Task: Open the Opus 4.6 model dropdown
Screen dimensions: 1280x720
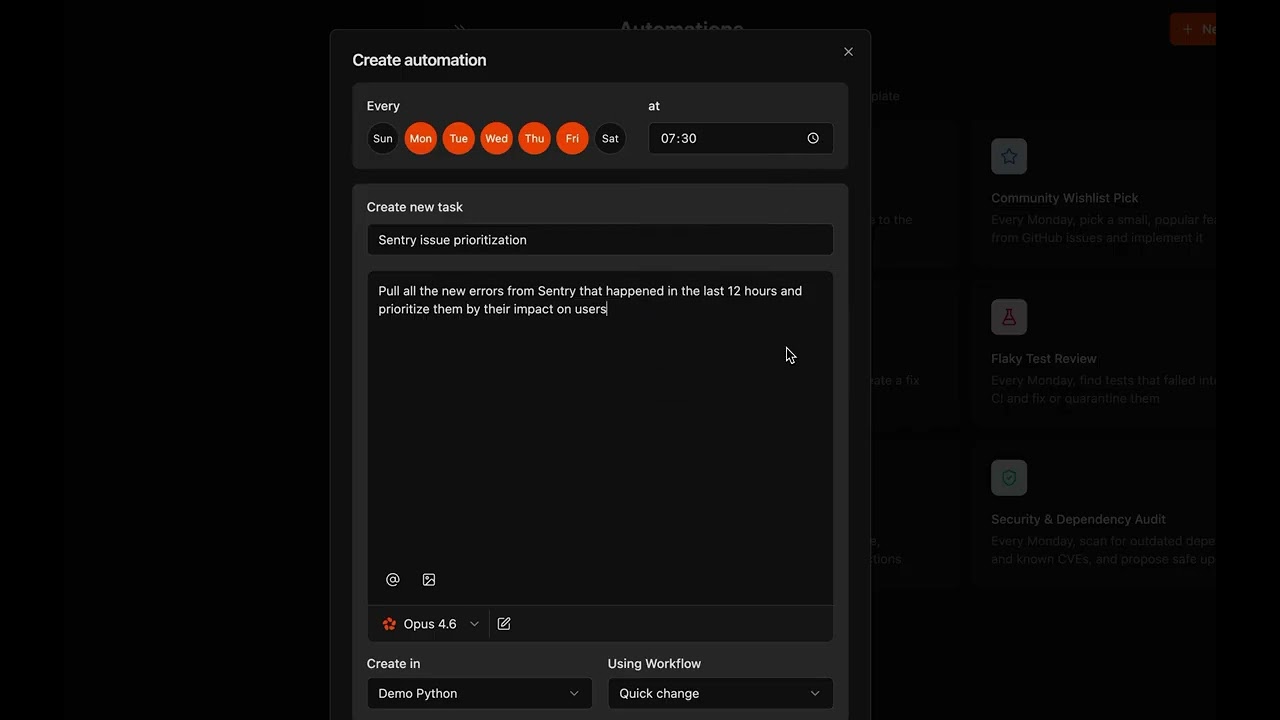Action: 430,624
